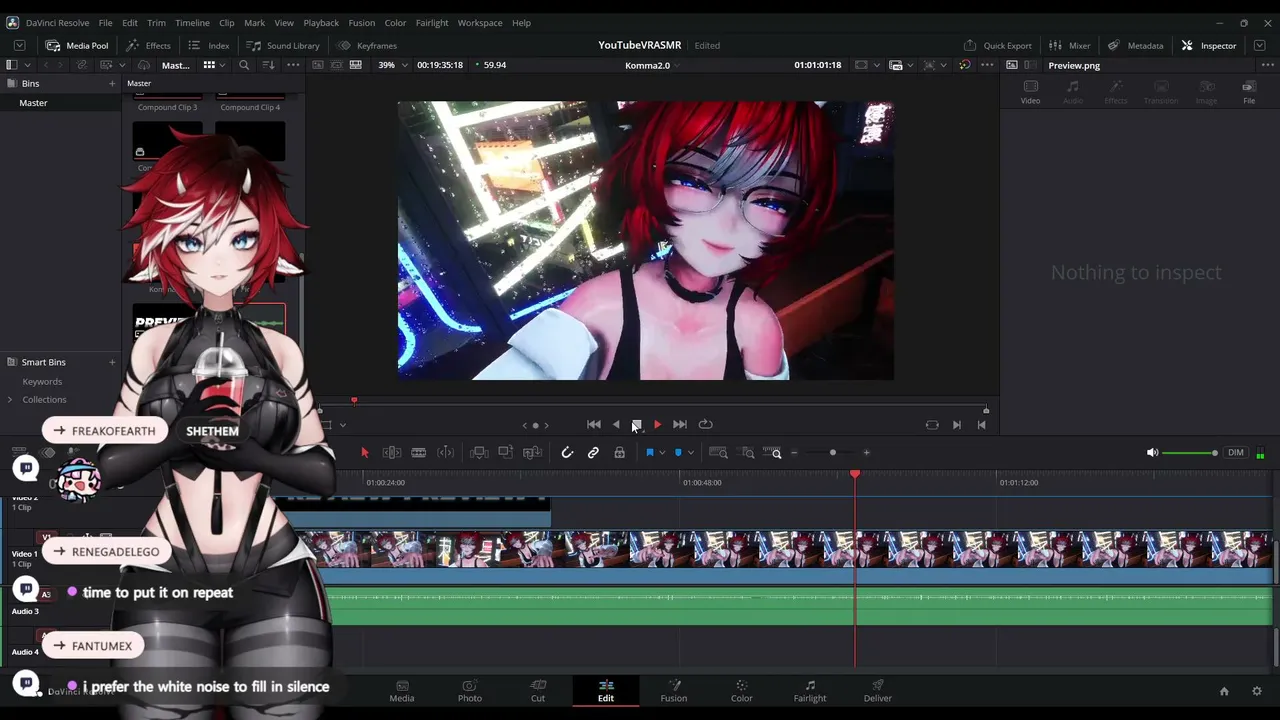Jump to first frame of timeline
1280x720 pixels.
point(594,425)
